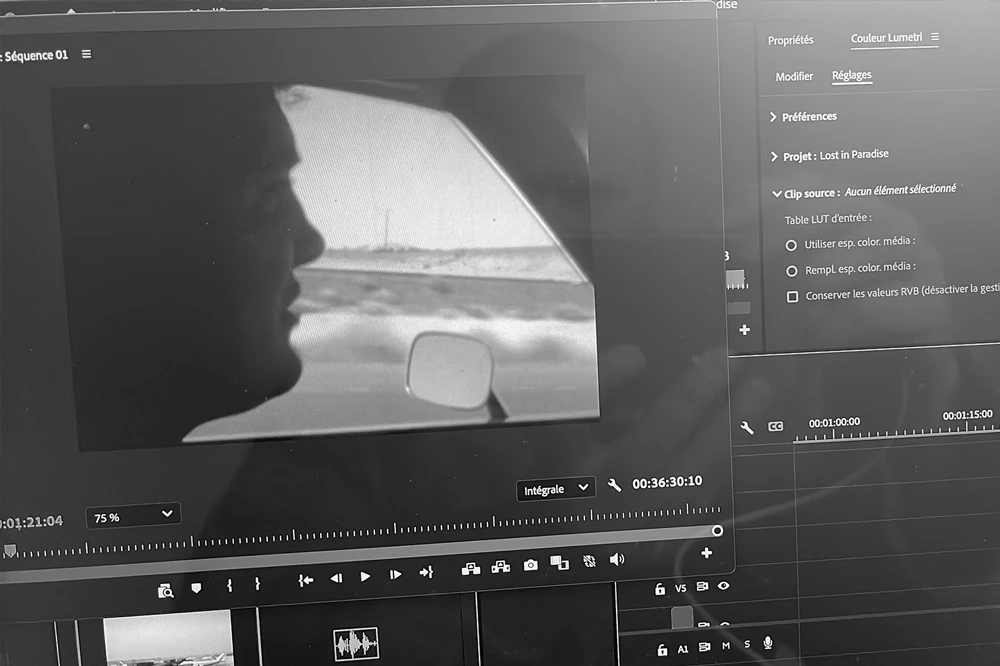The height and width of the screenshot is (666, 1000).
Task: Click the 00:01:00:00 mark on timeline ruler
Action: pos(834,422)
